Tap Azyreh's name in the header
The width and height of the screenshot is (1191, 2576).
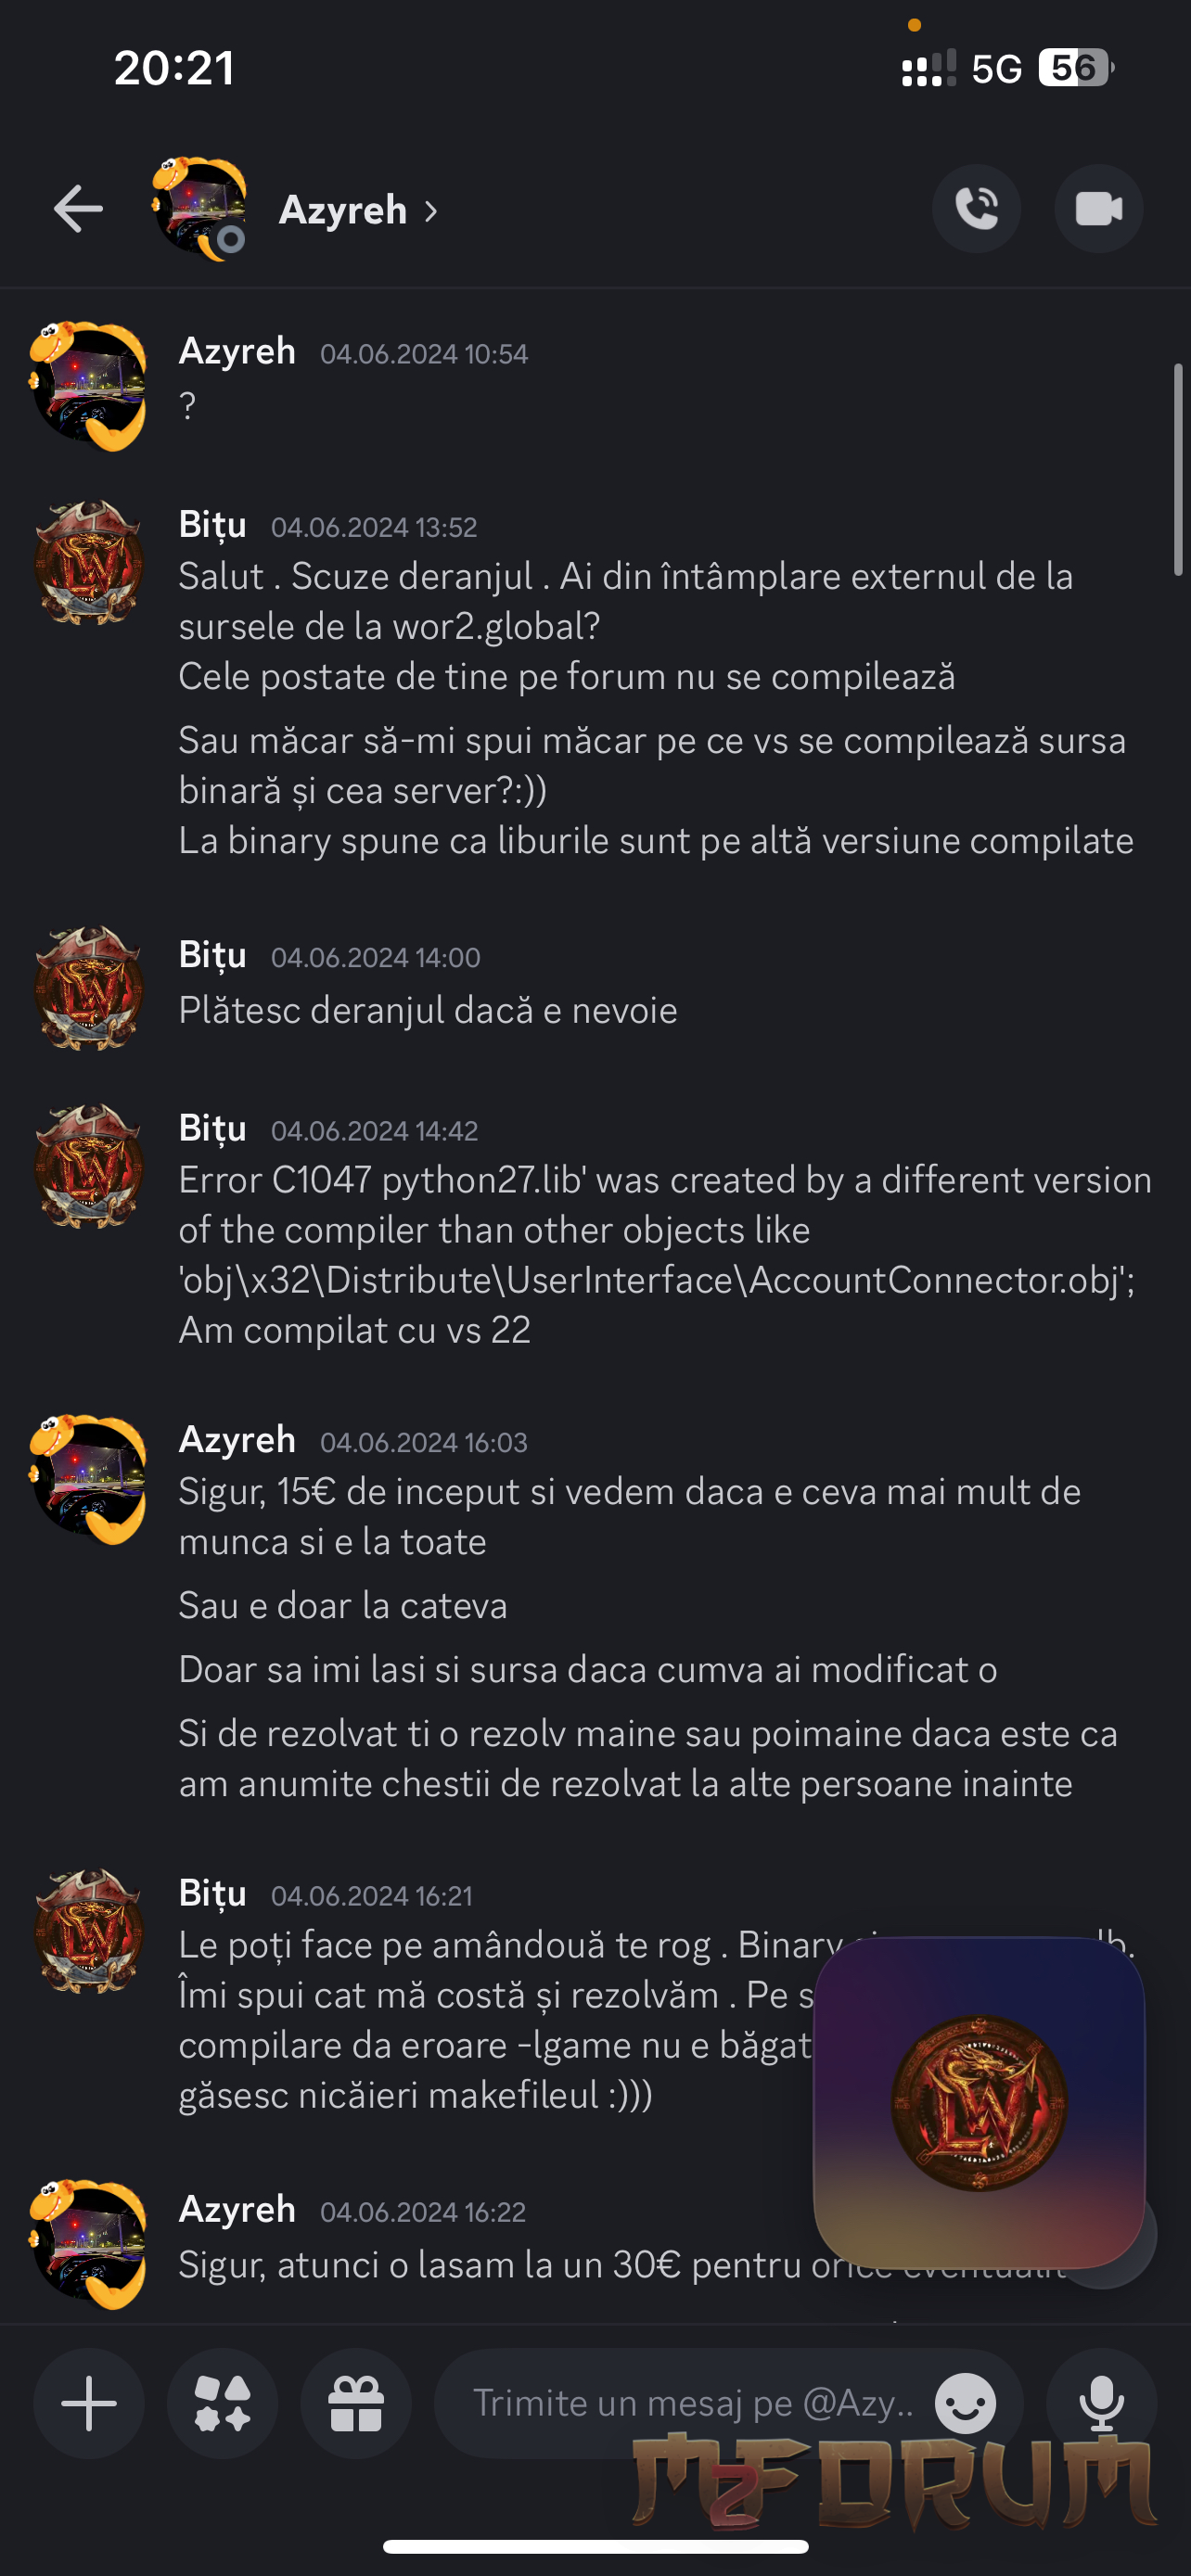[x=343, y=210]
